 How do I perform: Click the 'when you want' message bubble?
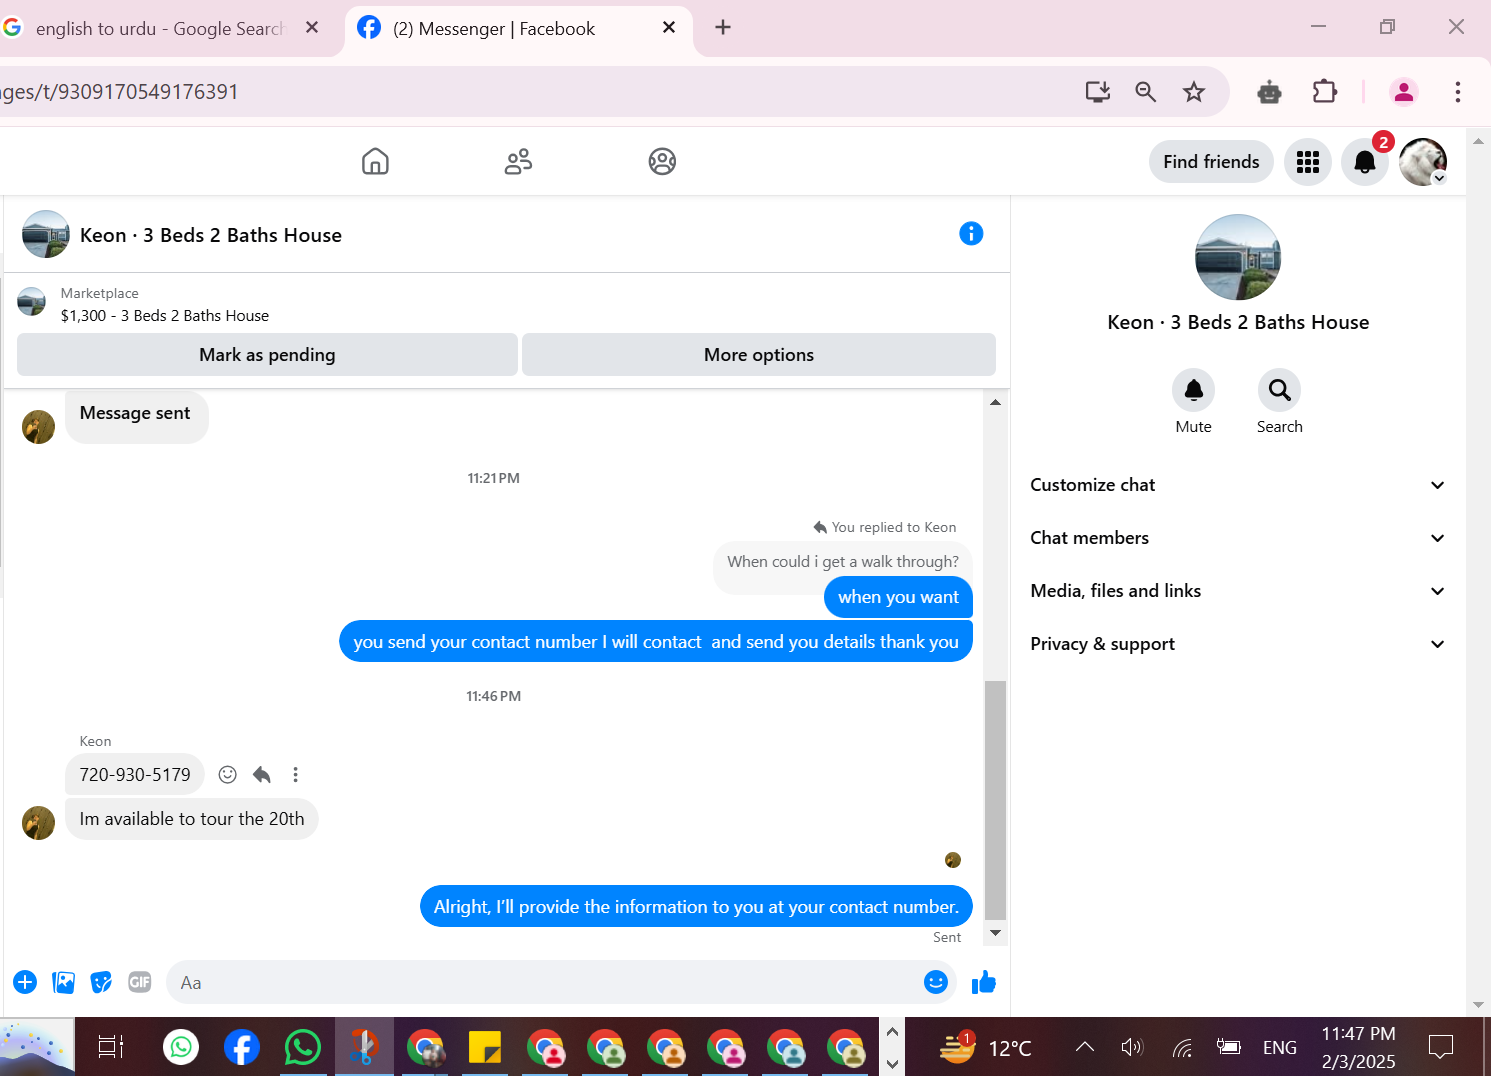point(898,597)
